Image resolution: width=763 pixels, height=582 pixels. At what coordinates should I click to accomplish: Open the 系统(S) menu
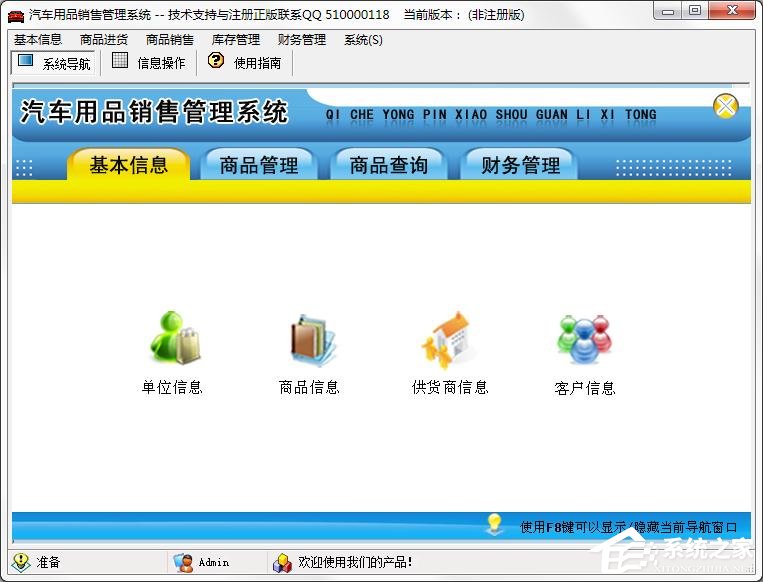click(x=363, y=39)
